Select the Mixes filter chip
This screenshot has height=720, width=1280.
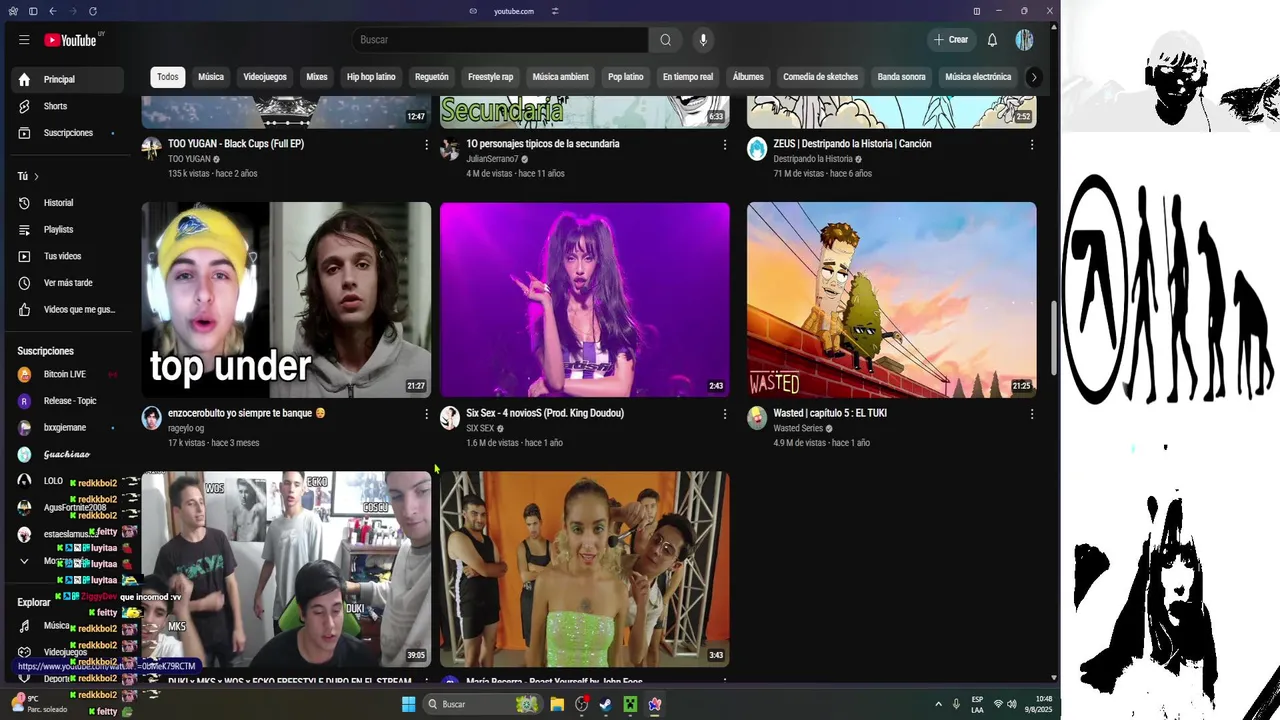point(317,77)
